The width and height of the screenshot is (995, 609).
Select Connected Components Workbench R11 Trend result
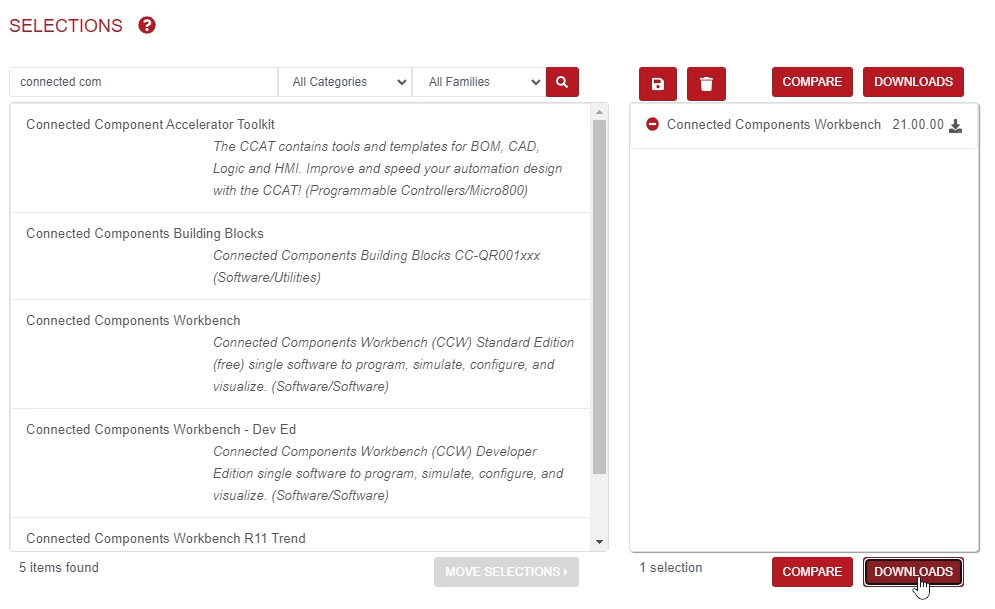point(166,539)
